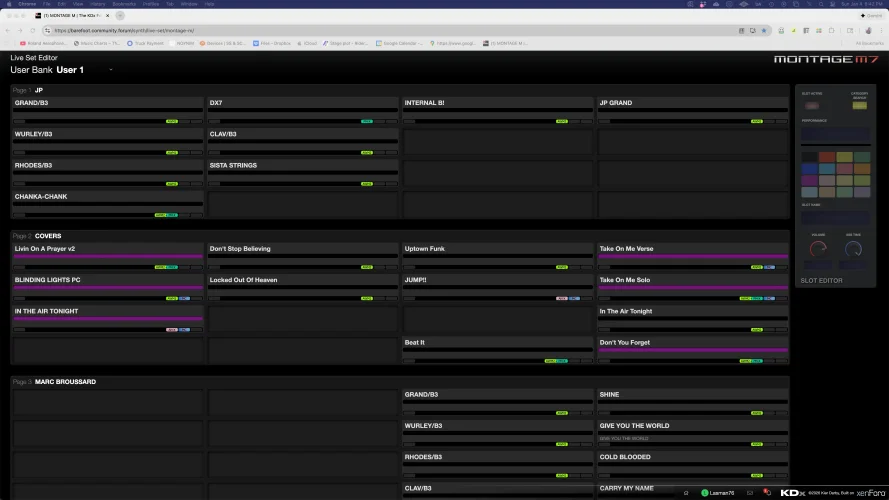Open the iCloud bookmark
This screenshot has width=889, height=500.
coord(307,43)
